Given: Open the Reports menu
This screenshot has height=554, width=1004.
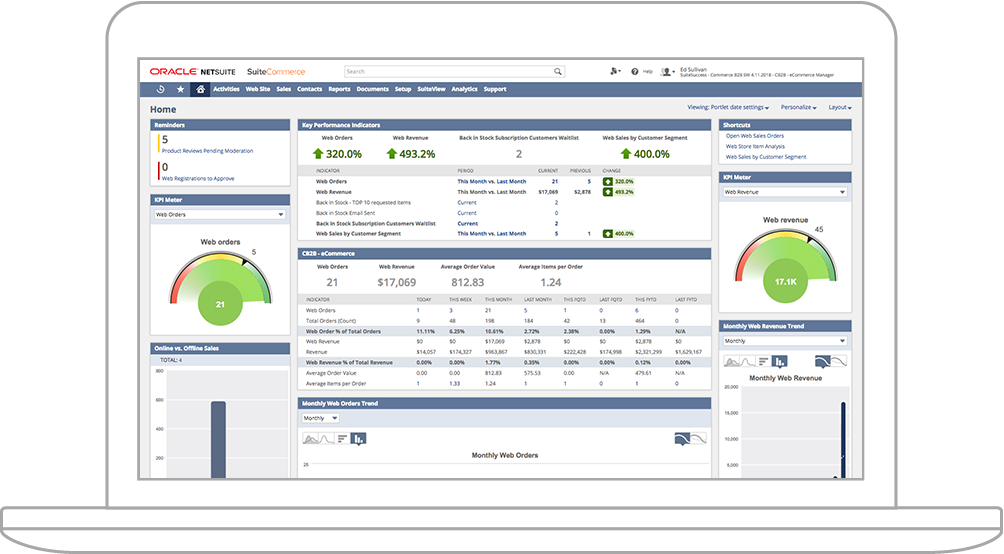Looking at the screenshot, I should coord(339,89).
